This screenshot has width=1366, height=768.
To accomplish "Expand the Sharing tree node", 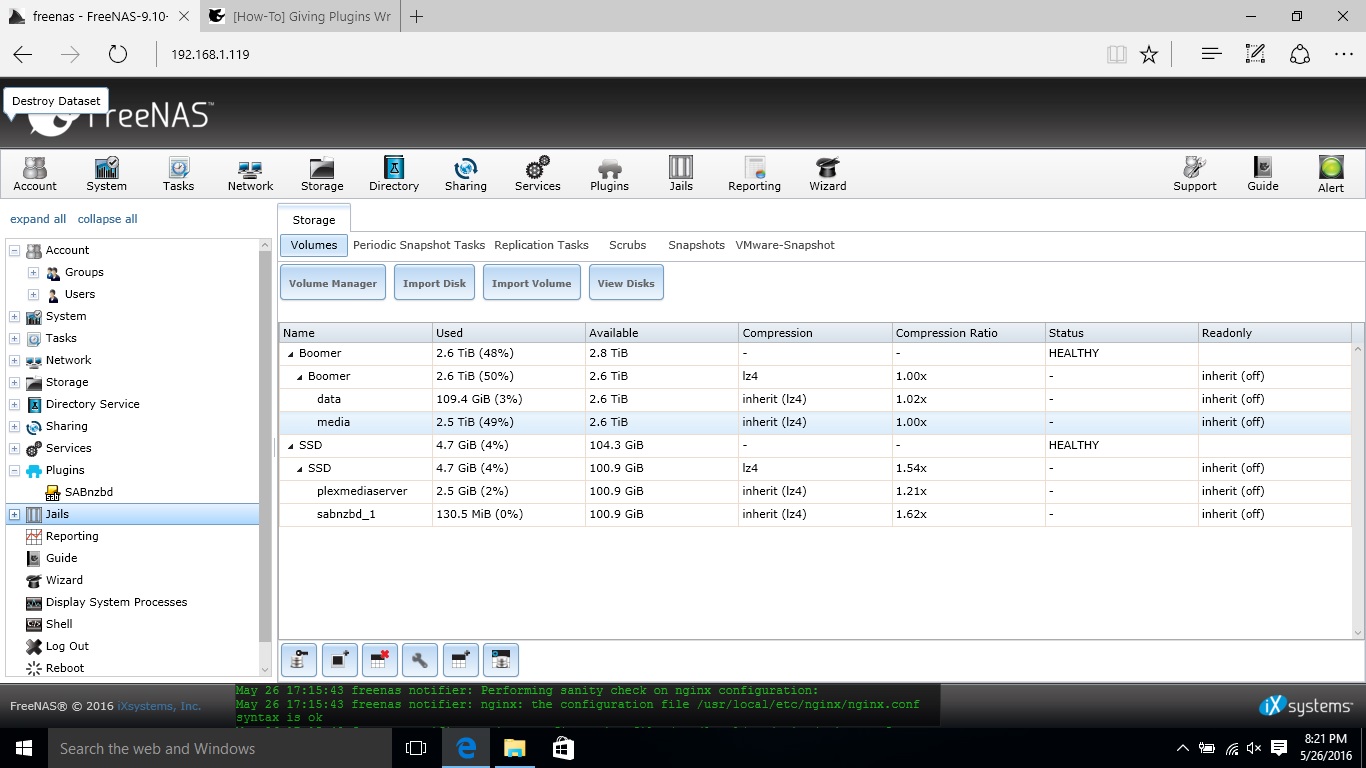I will pos(14,426).
